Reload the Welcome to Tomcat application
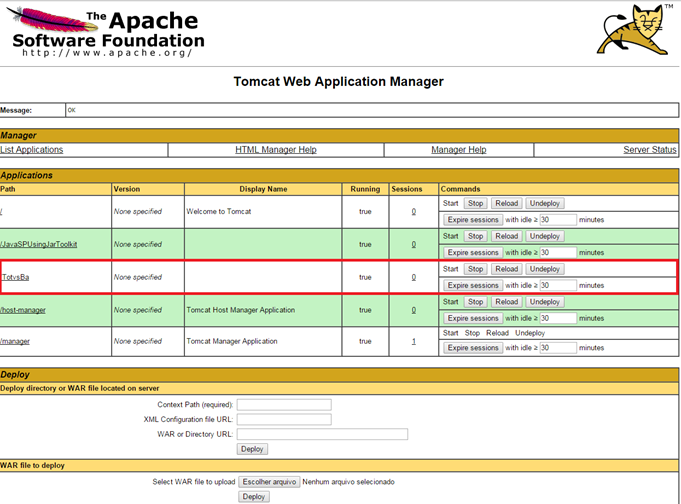681x504 pixels. (x=507, y=203)
